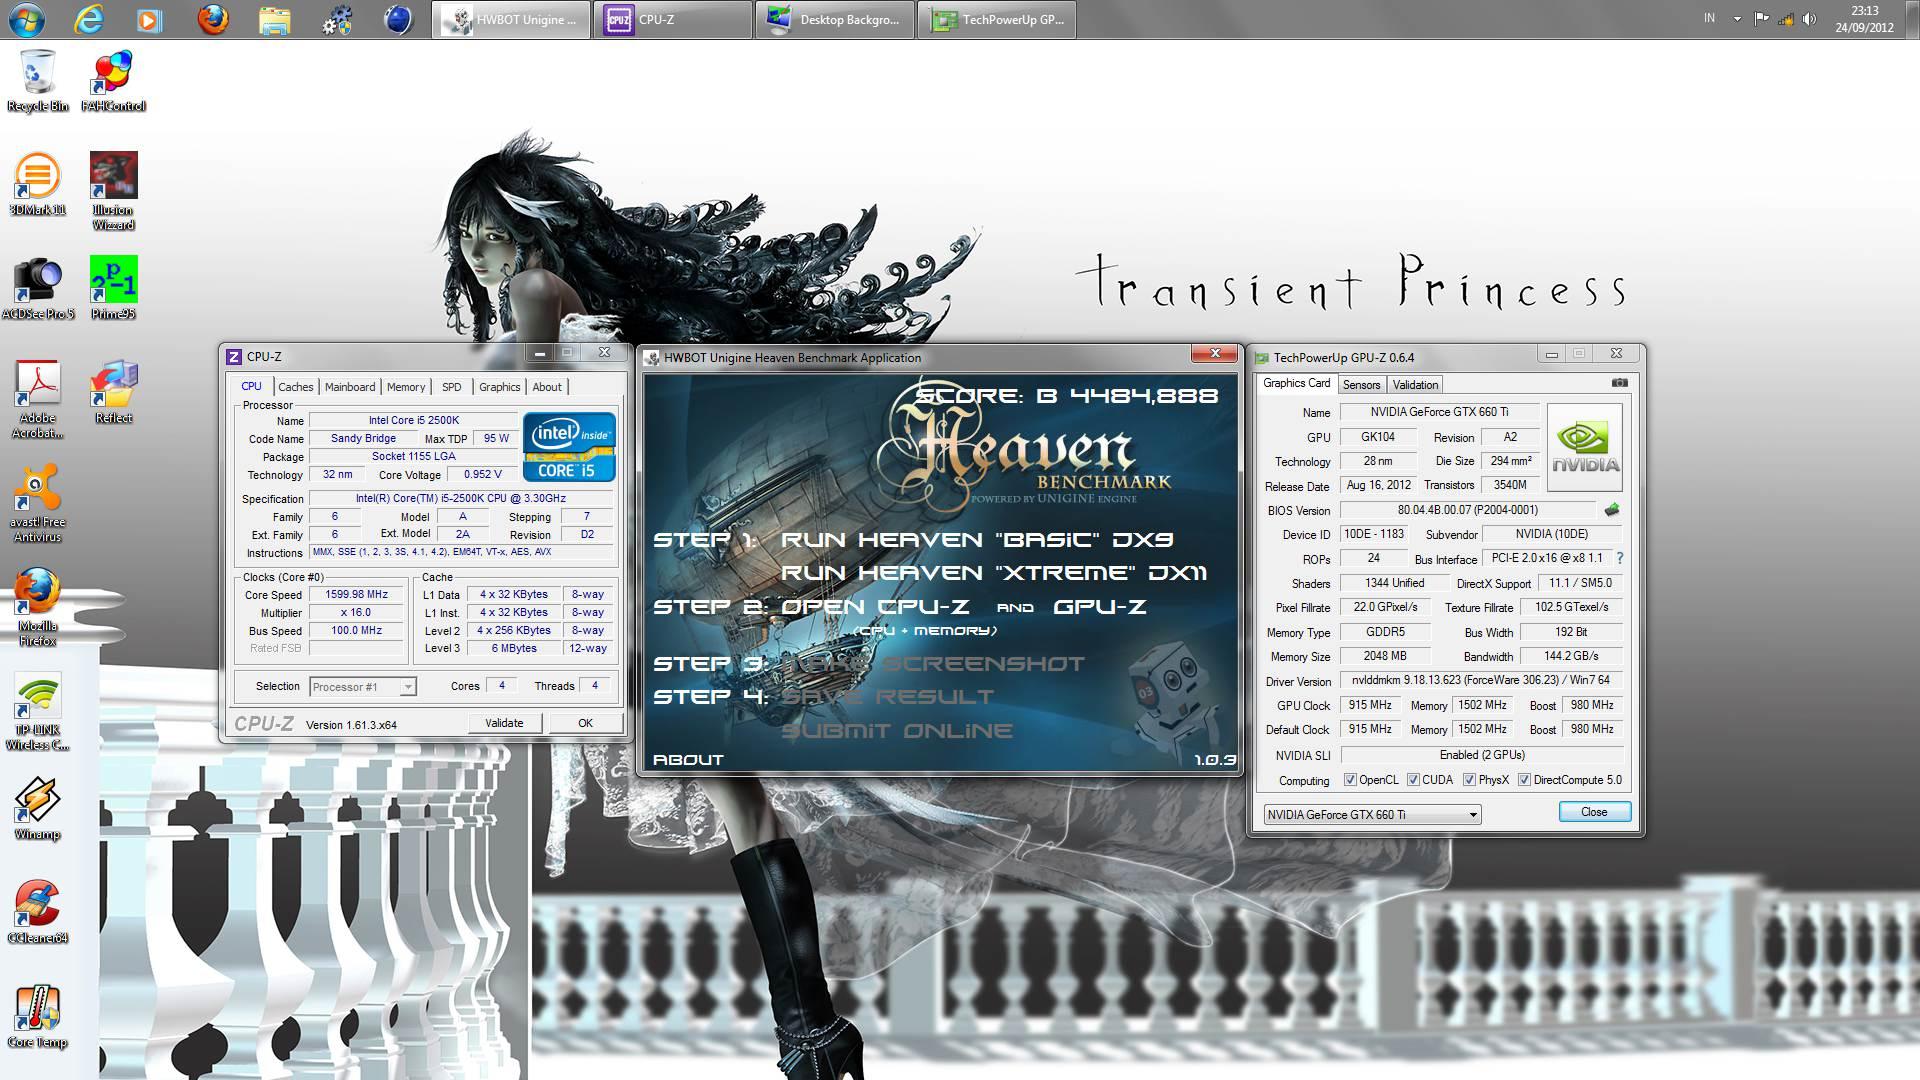
Task: Select the CPU tab in CPU-Z
Action: tap(251, 386)
